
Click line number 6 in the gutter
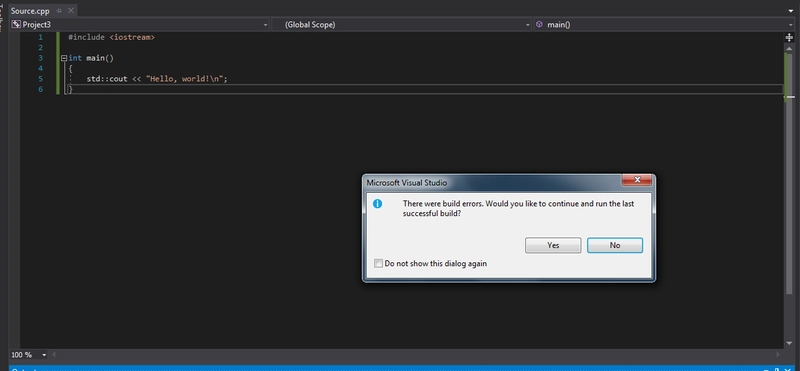[x=40, y=89]
